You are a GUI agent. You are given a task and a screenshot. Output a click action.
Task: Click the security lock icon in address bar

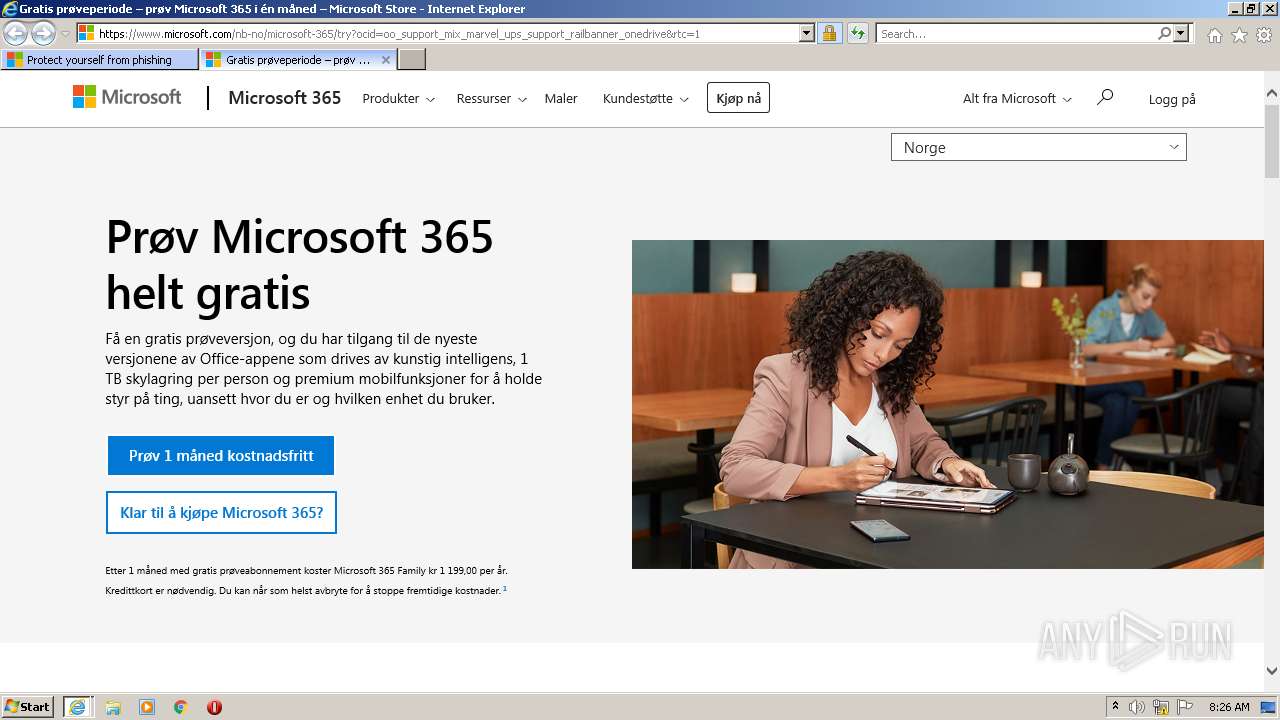[829, 33]
